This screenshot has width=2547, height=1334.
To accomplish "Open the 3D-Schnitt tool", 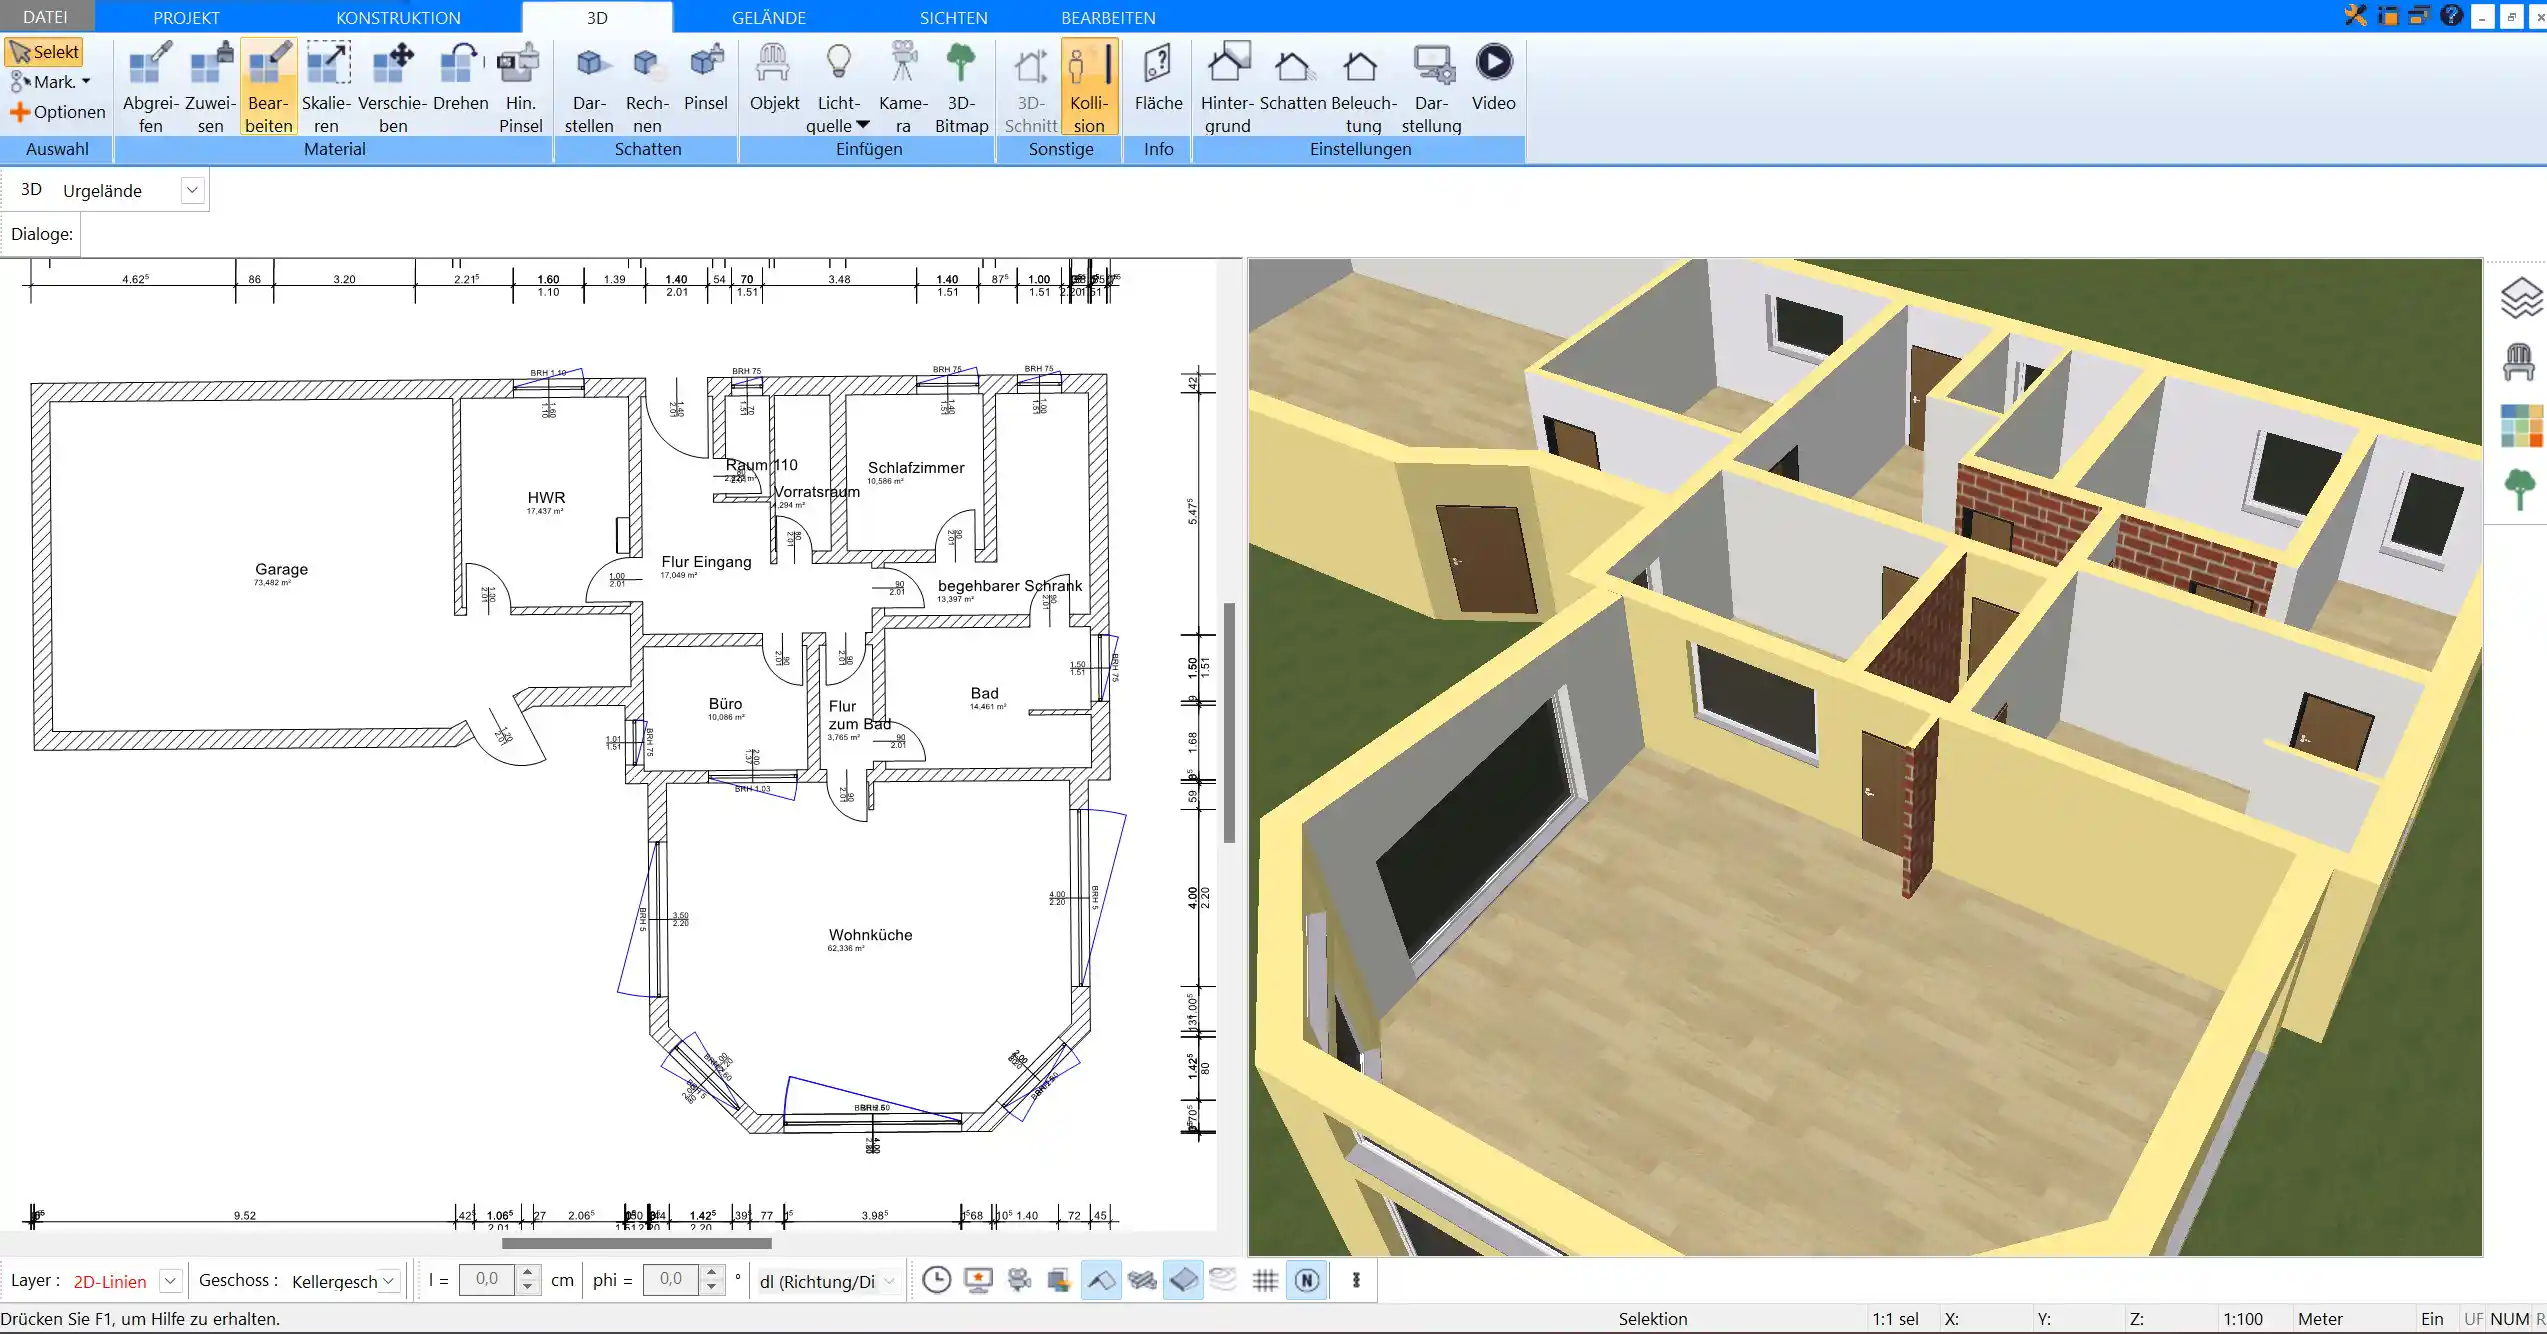I will tap(1030, 87).
